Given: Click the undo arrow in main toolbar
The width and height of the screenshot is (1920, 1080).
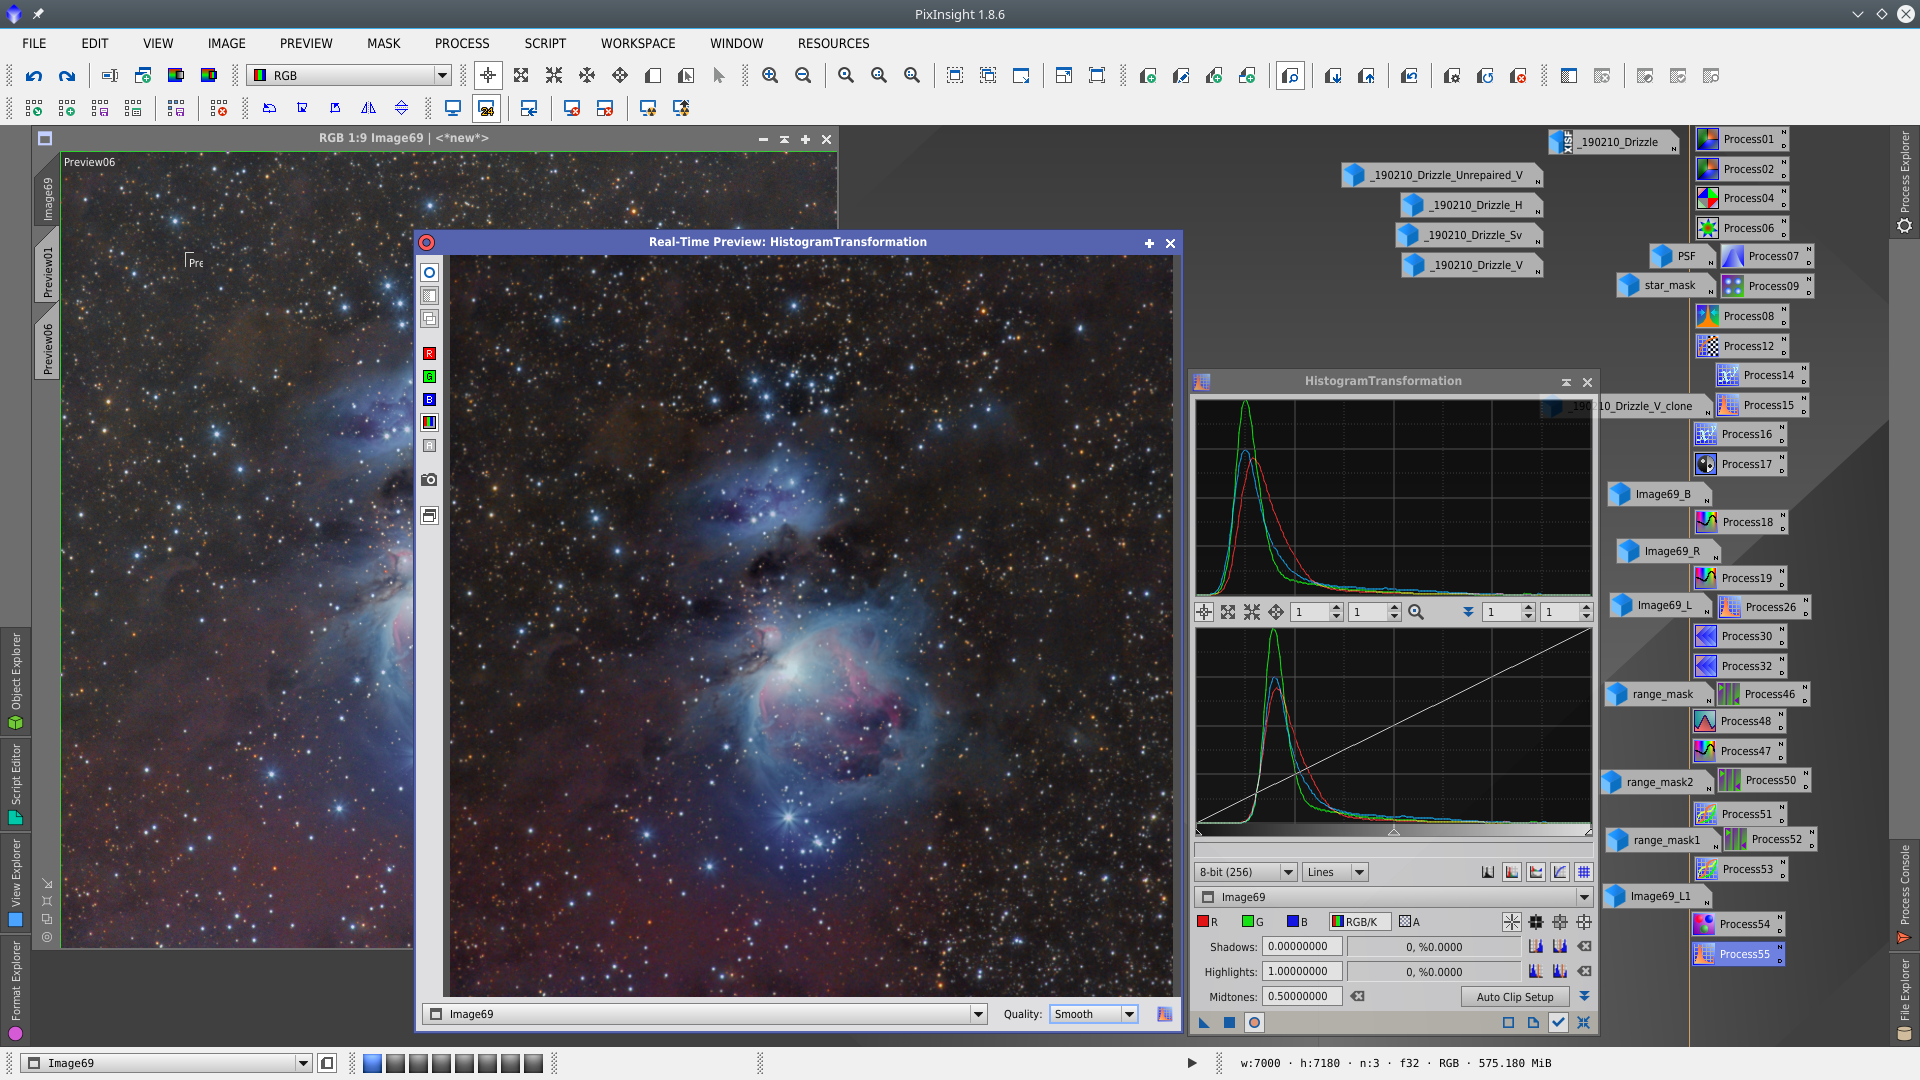Looking at the screenshot, I should [34, 76].
